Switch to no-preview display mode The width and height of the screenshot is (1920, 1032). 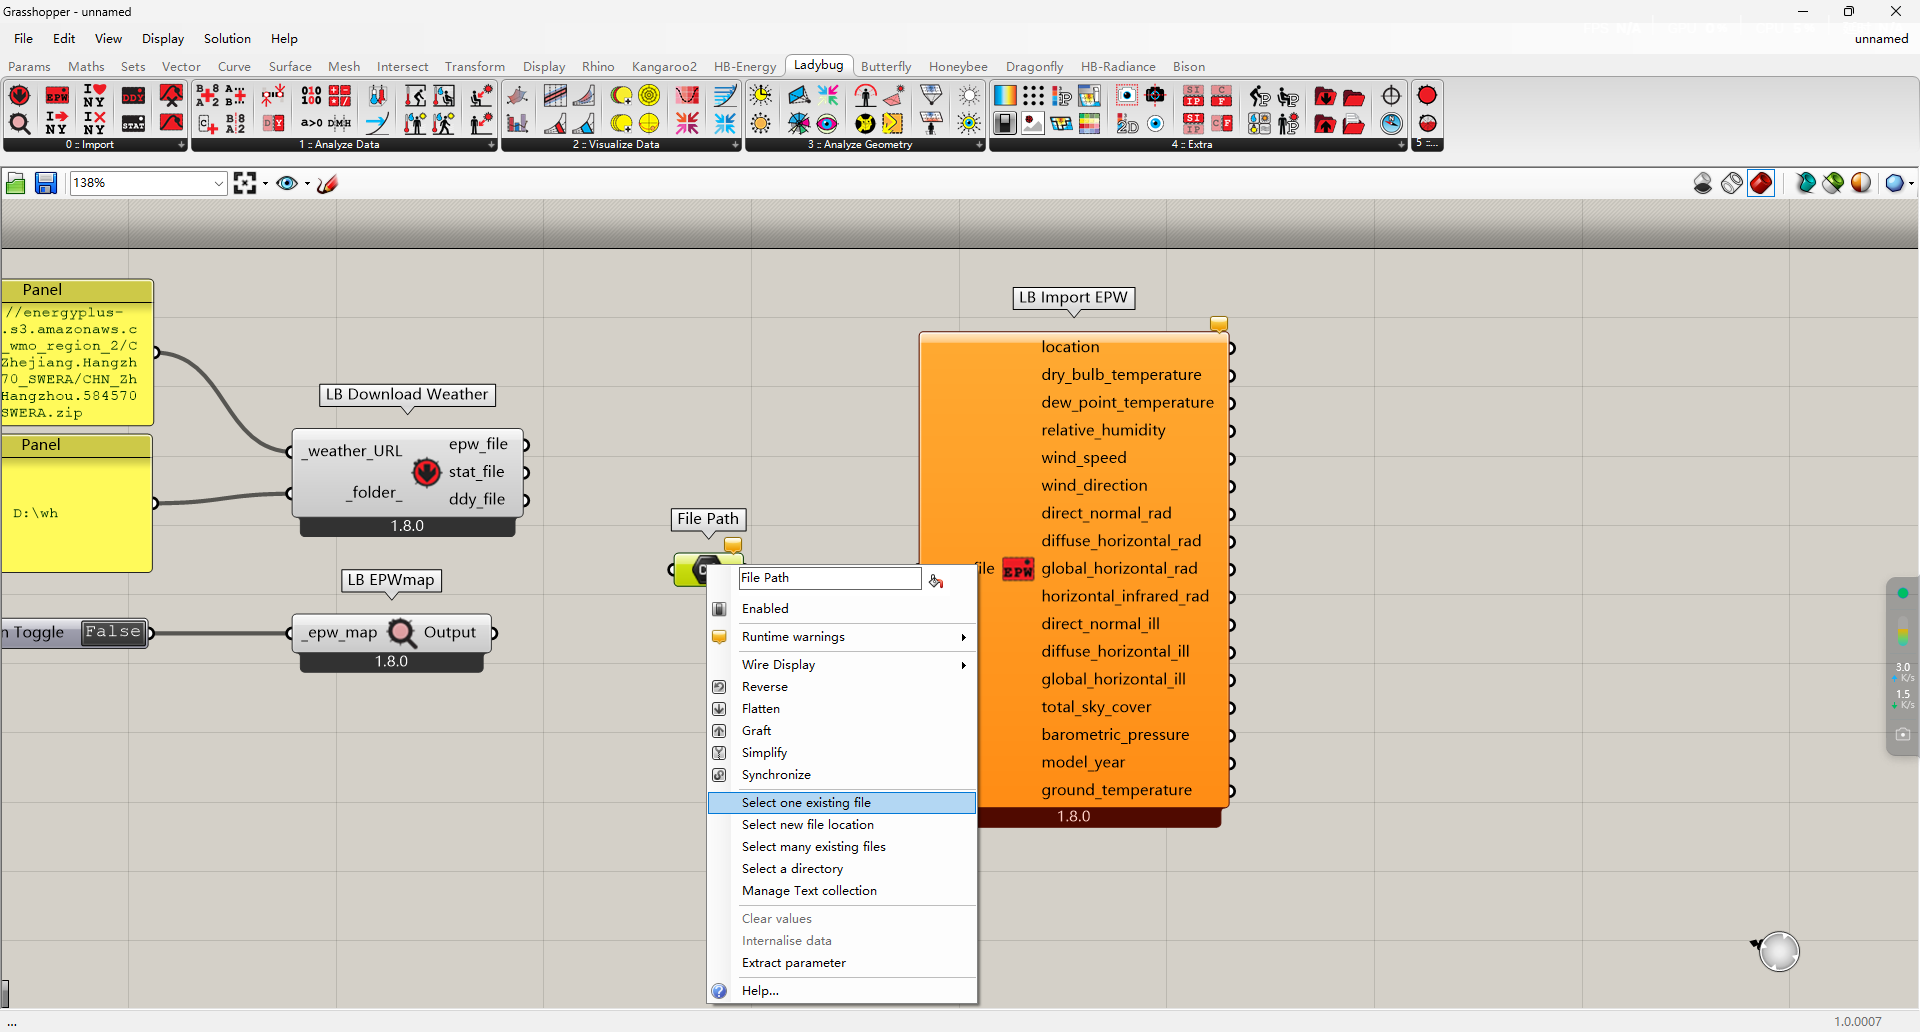1703,183
